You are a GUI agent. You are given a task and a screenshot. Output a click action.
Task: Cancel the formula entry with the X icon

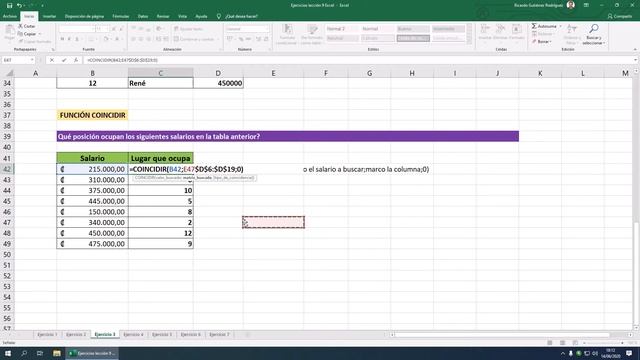point(51,60)
